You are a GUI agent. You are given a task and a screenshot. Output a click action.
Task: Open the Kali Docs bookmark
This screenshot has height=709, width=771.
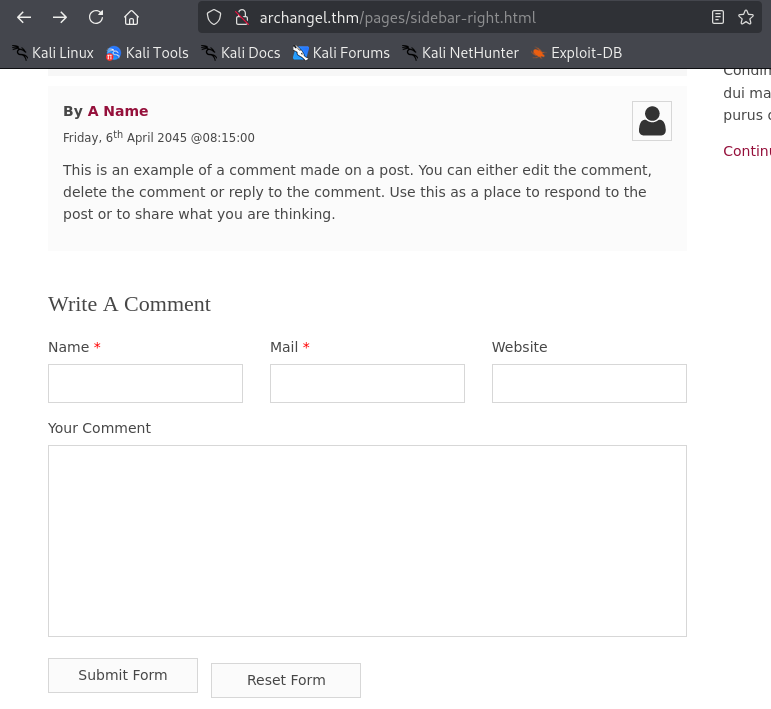(240, 53)
